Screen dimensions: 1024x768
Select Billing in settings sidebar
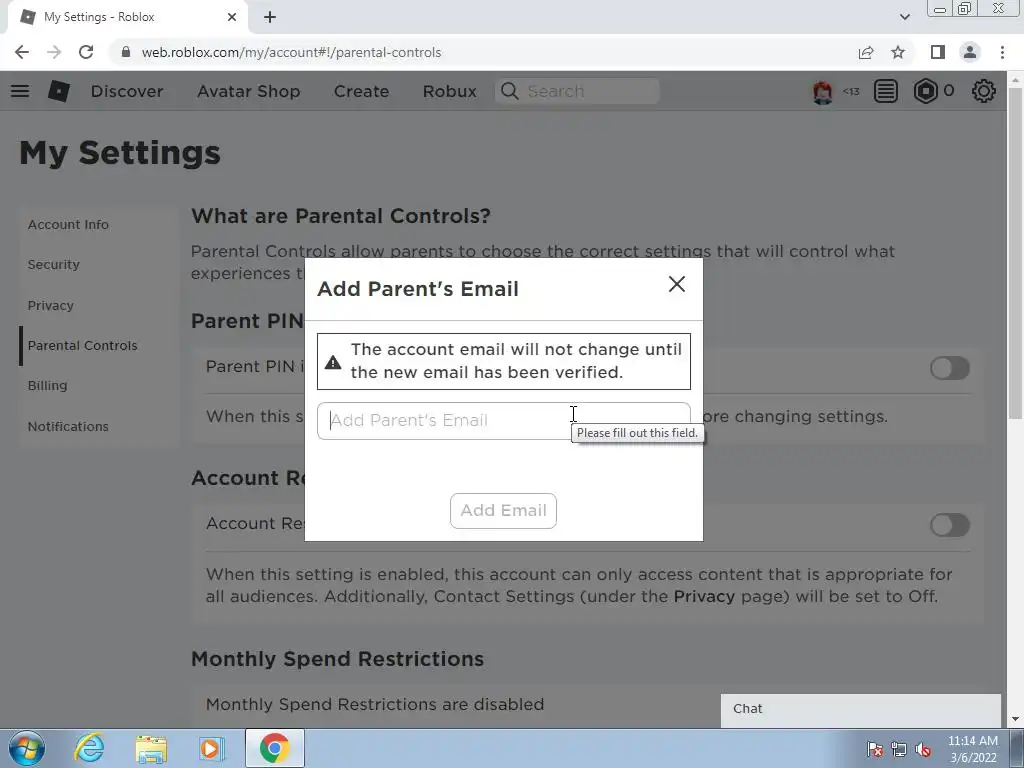click(47, 385)
